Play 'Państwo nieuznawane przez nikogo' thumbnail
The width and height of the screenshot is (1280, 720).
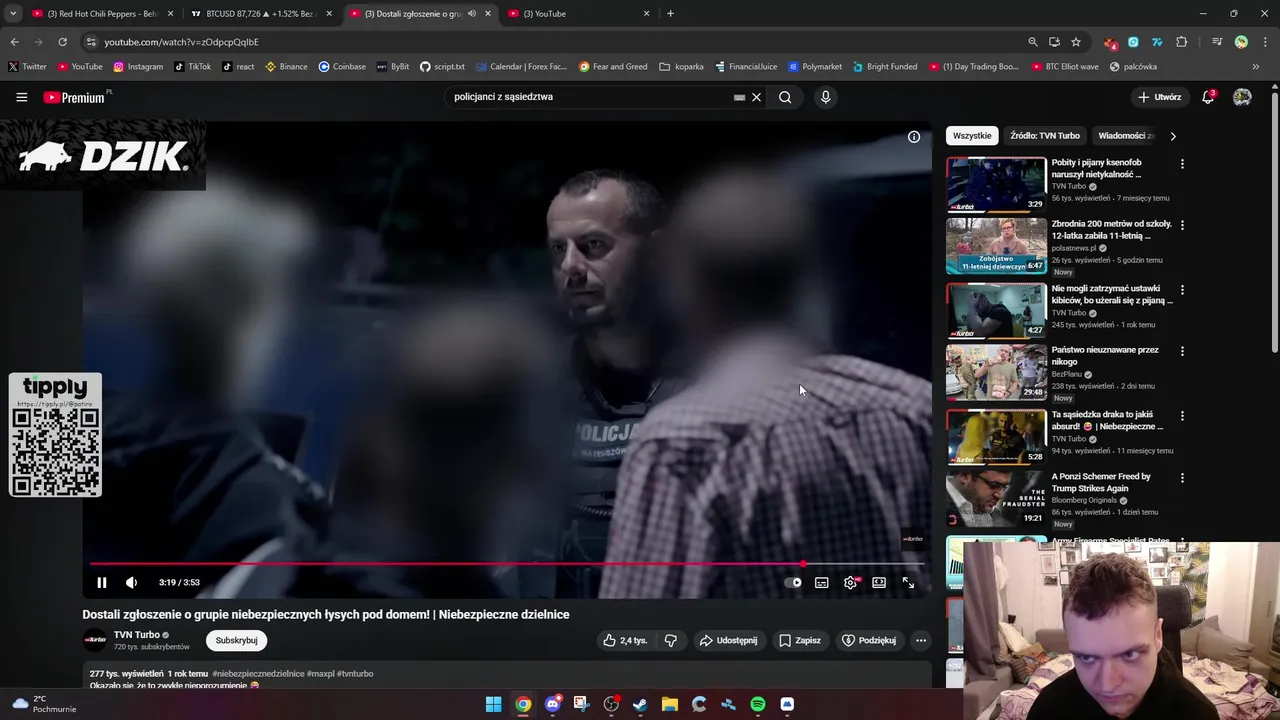point(996,372)
